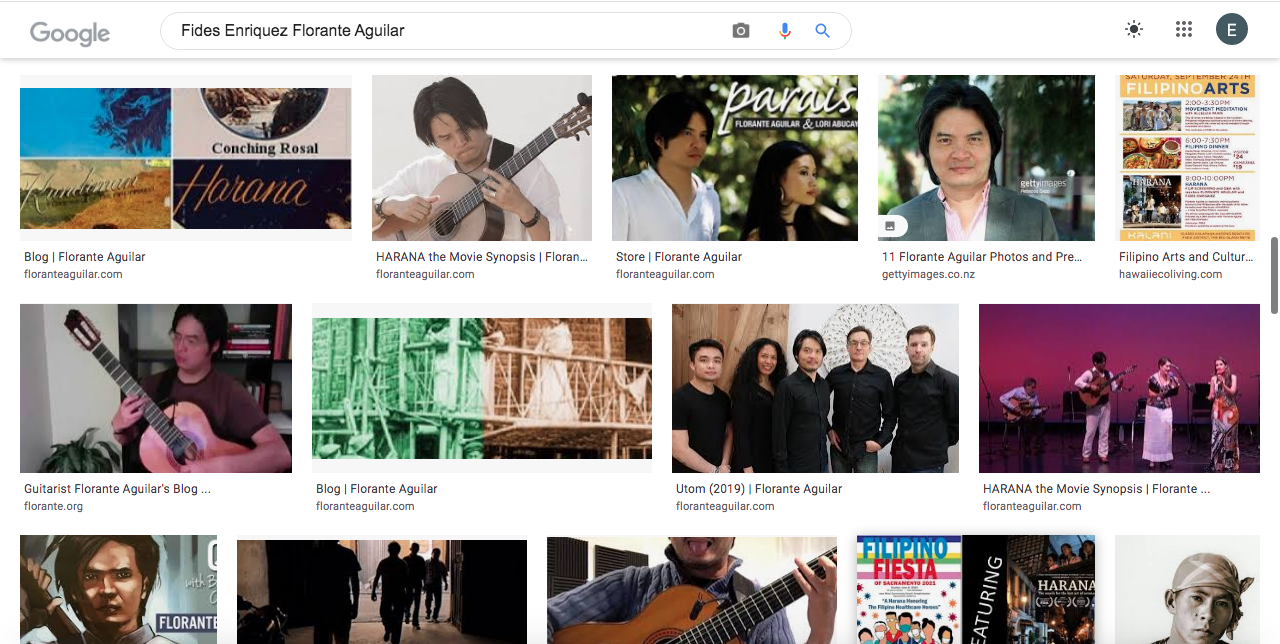Click the Google logo
The width and height of the screenshot is (1280, 644).
(x=70, y=32)
